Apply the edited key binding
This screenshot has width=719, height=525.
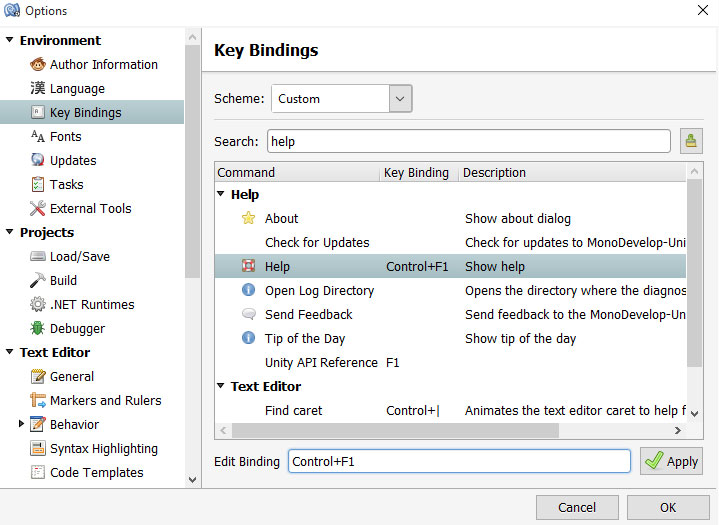(x=671, y=461)
